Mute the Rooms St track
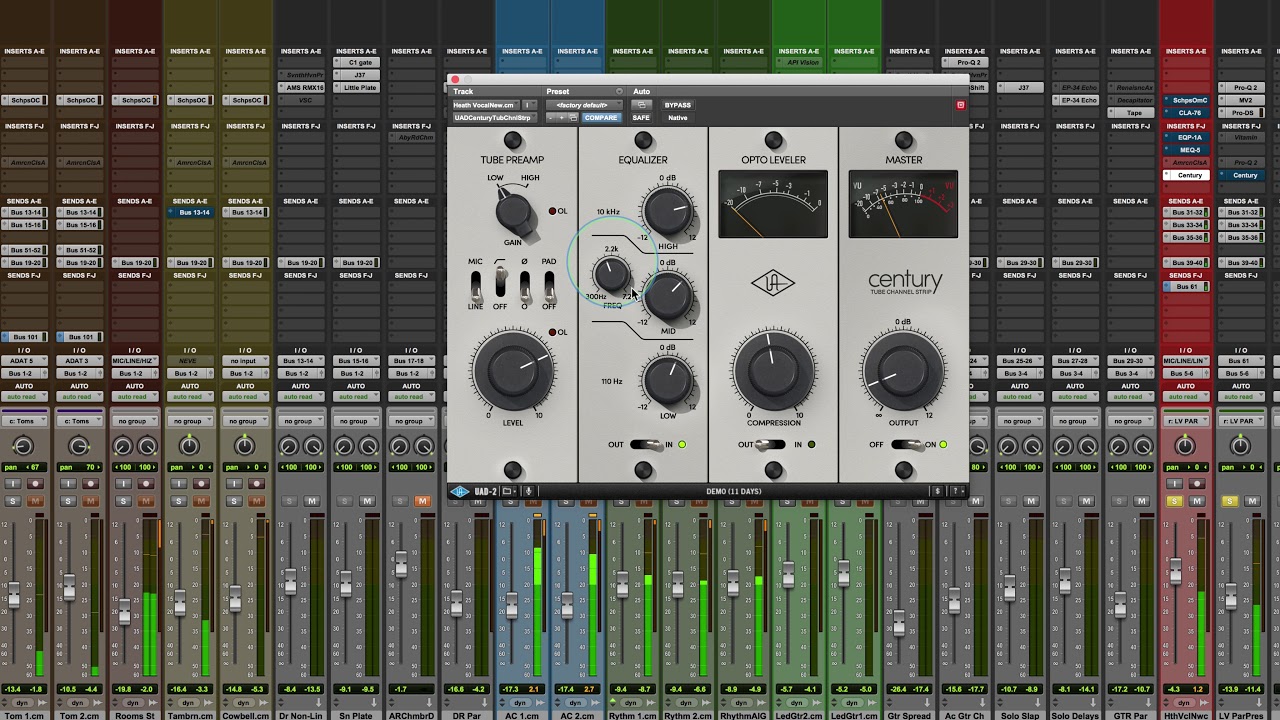 [x=146, y=501]
